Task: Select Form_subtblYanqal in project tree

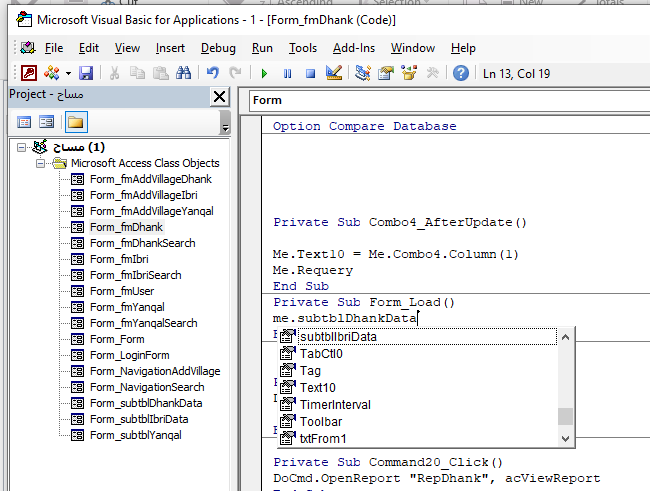Action: (x=136, y=435)
